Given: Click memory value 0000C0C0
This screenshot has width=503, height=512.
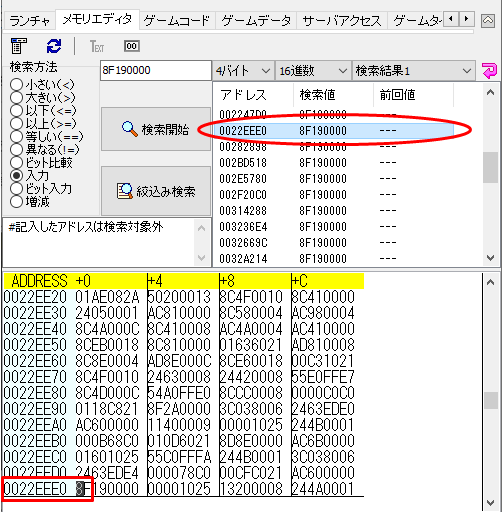Looking at the screenshot, I should (323, 393).
